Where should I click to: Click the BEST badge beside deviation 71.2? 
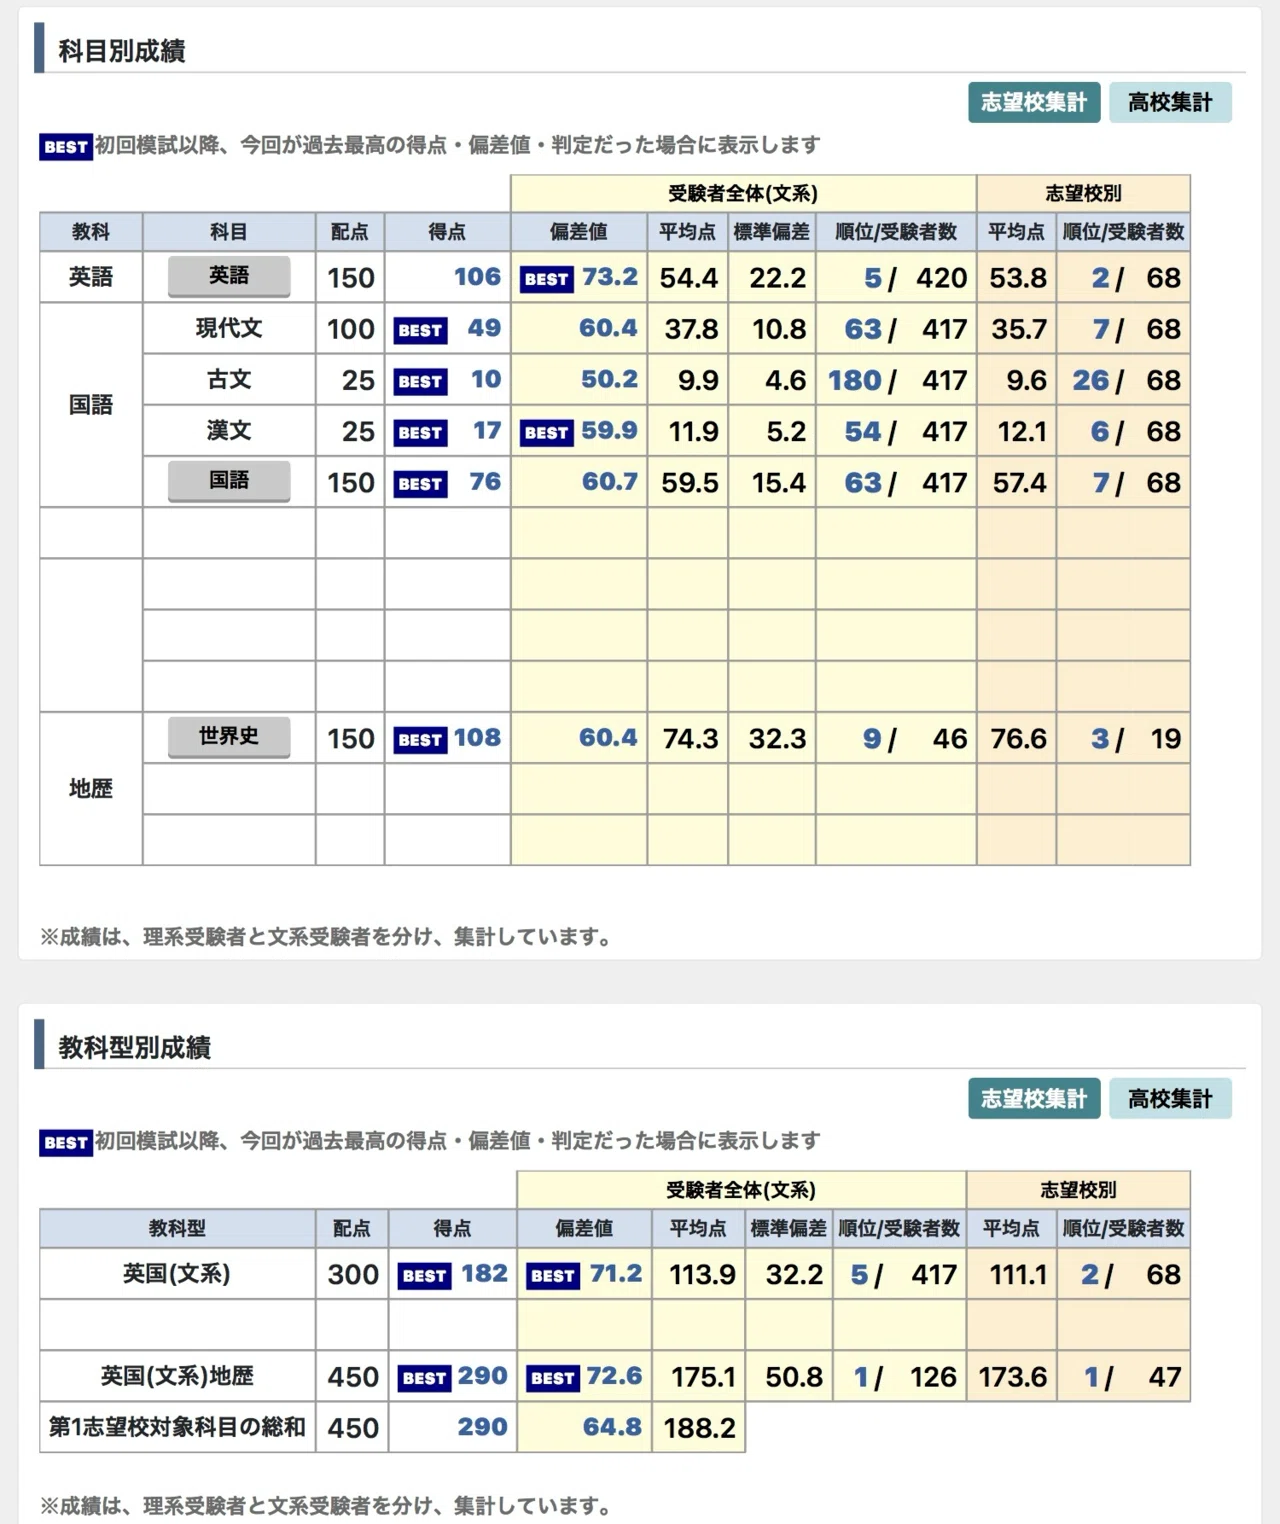tap(553, 1276)
